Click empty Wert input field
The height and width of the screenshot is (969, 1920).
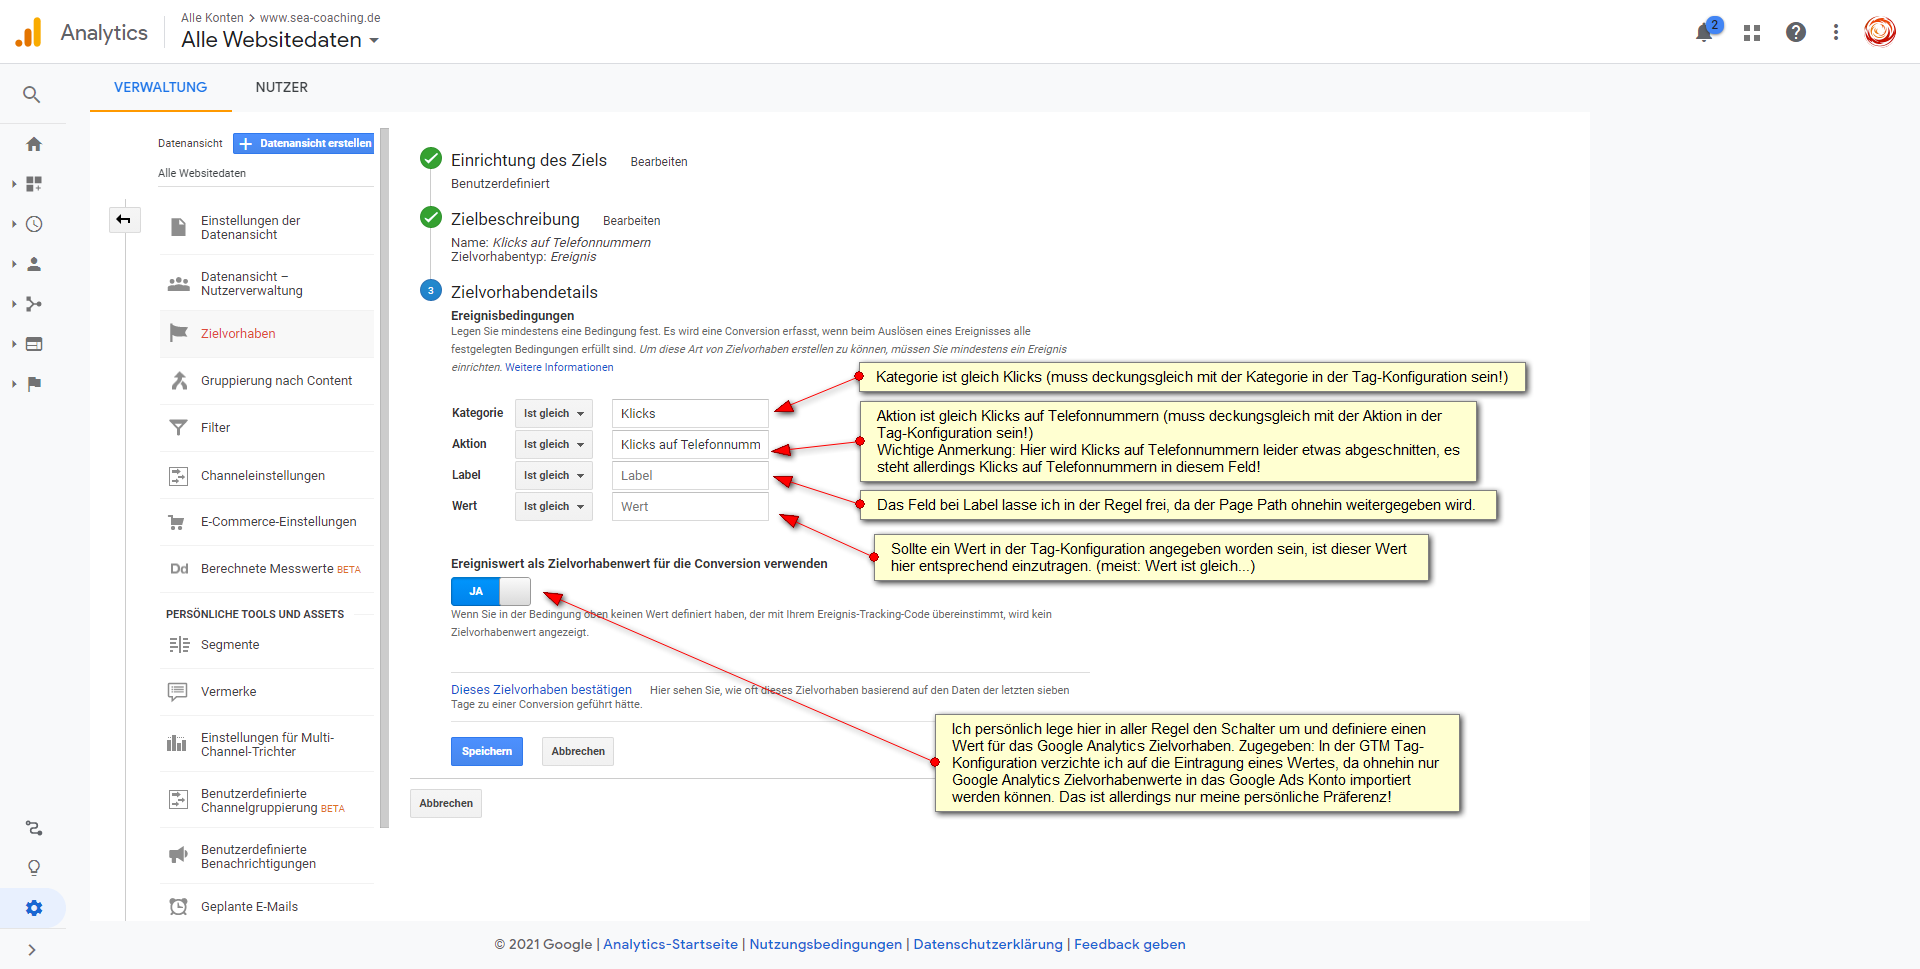690,507
